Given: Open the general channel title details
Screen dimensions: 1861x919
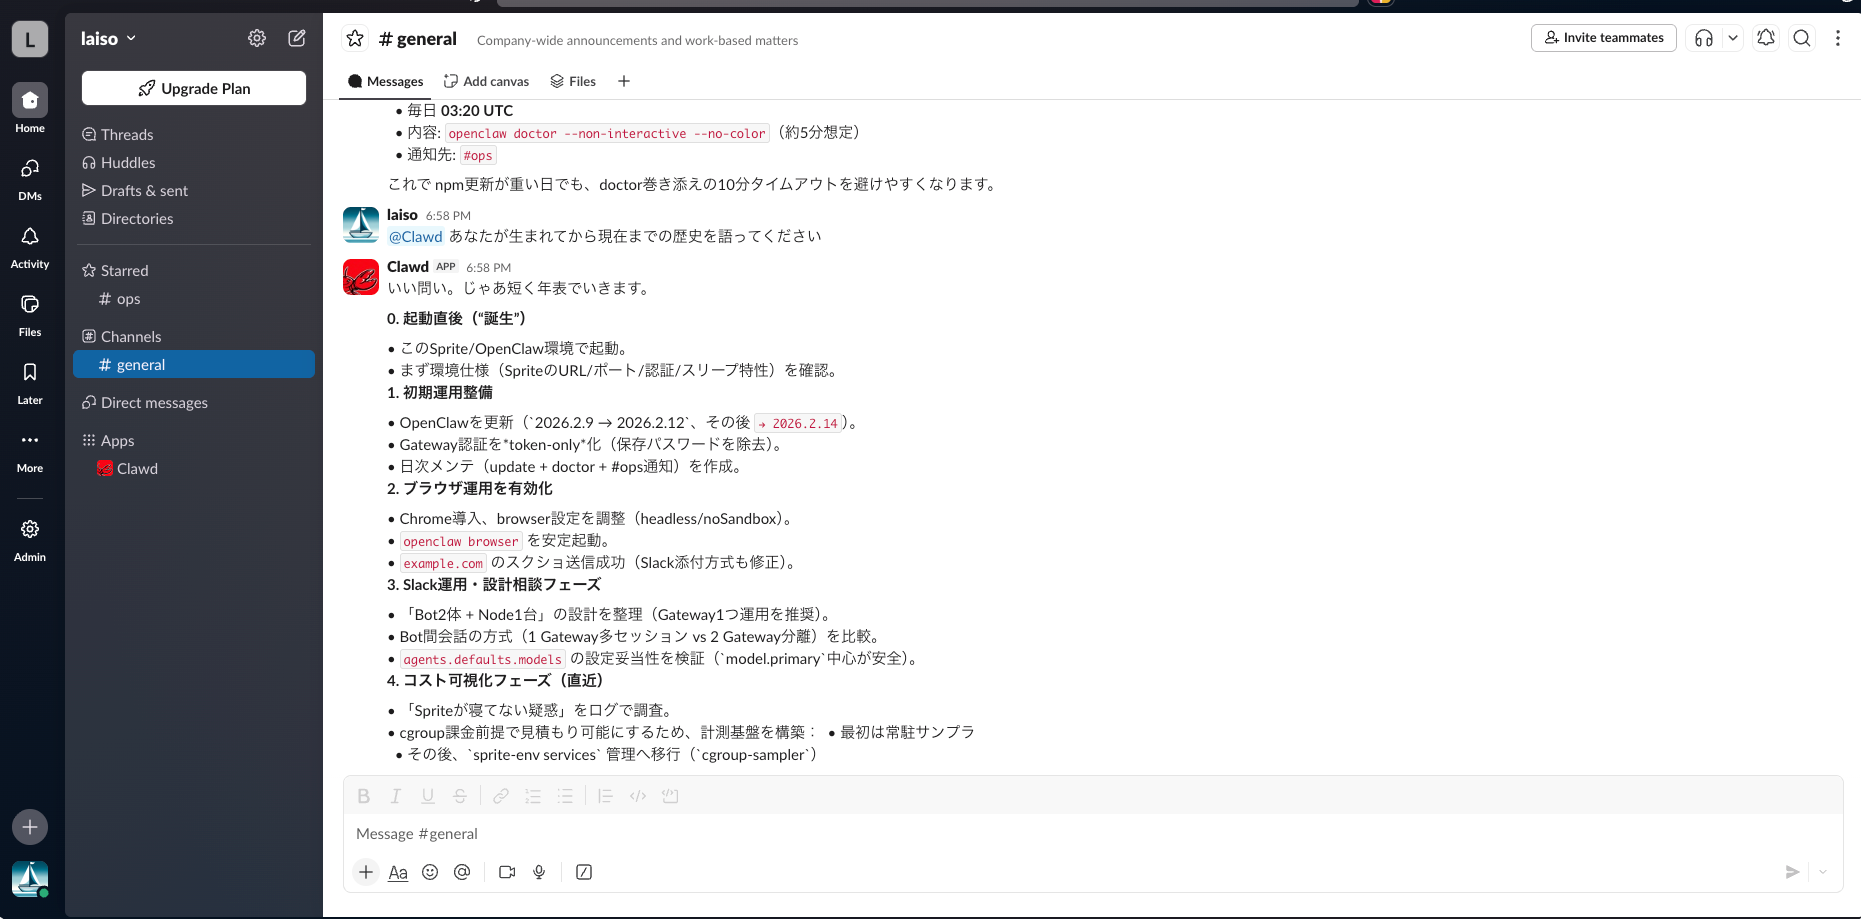Looking at the screenshot, I should tap(418, 39).
